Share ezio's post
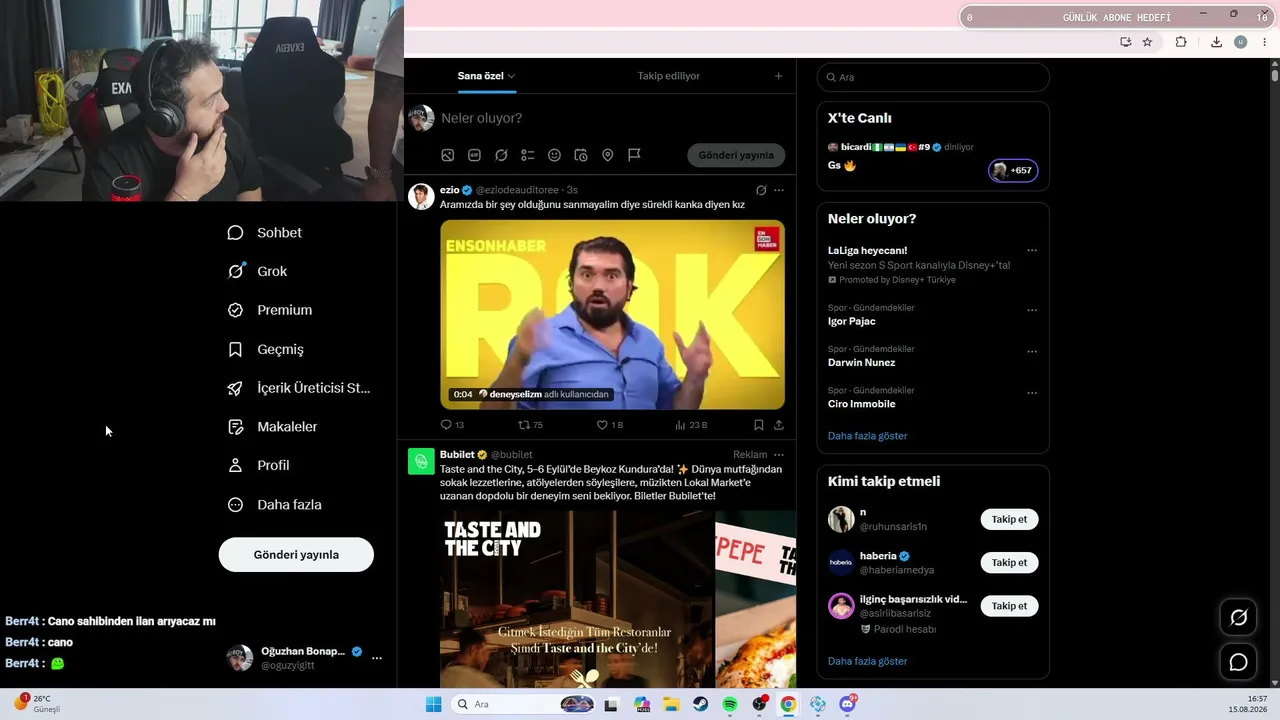 point(779,425)
